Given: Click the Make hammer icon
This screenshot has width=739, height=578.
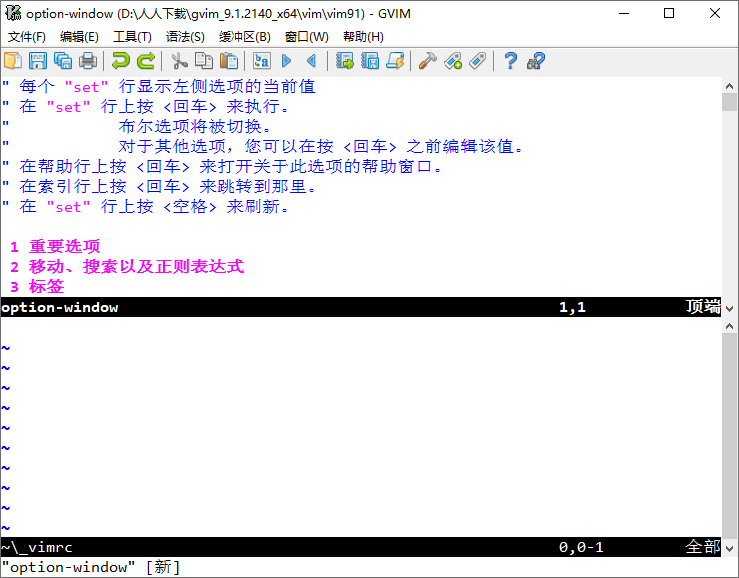Looking at the screenshot, I should tap(427, 61).
